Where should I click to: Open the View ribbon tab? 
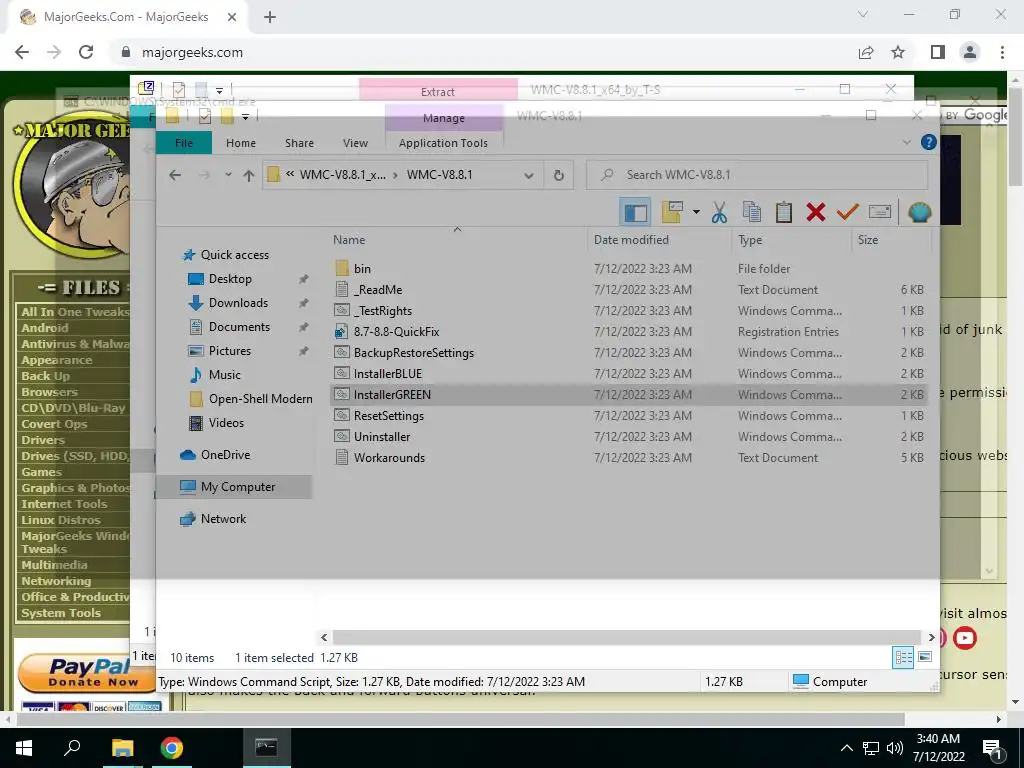point(355,143)
